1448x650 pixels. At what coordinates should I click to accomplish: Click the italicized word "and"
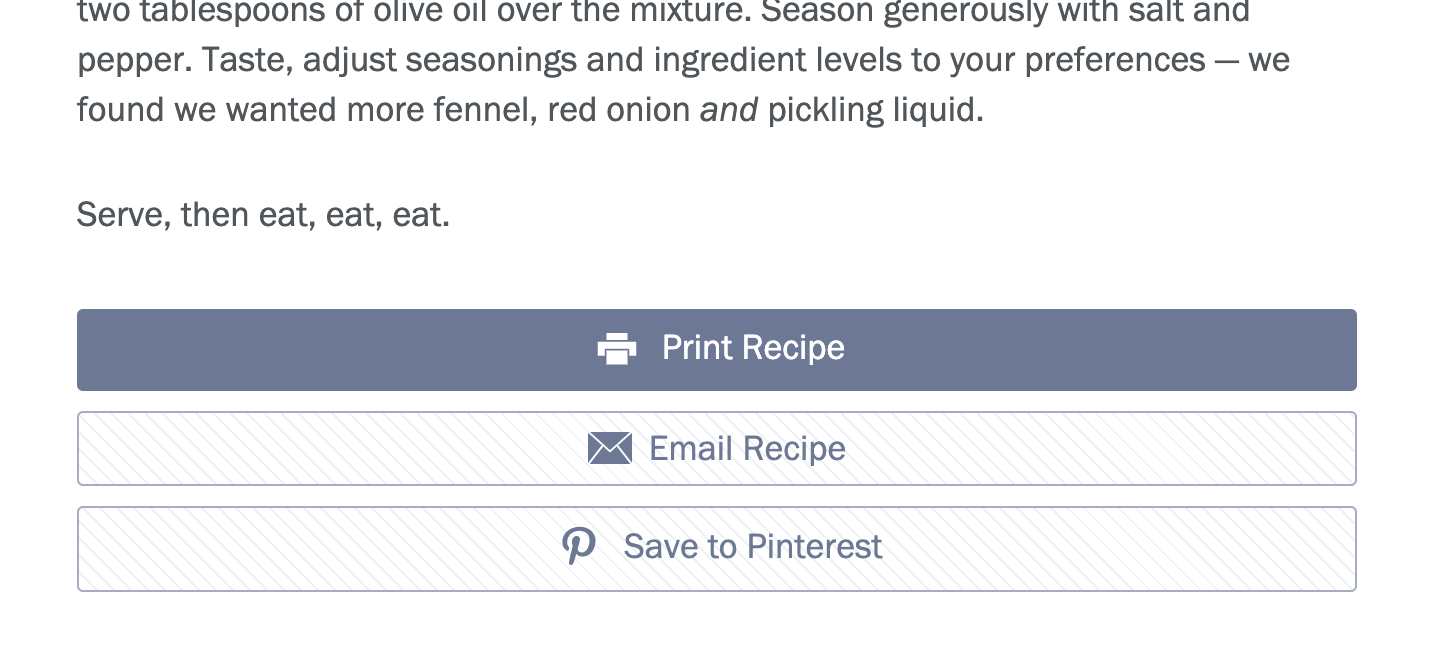pos(728,110)
